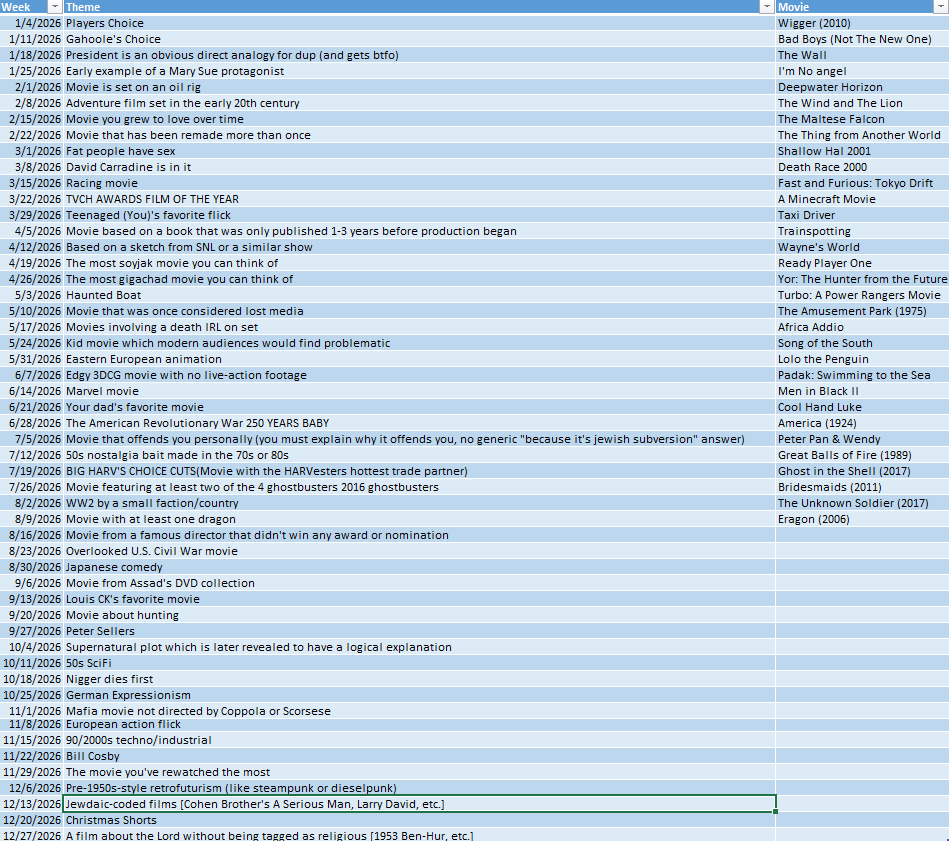Select the 'Eastern European animation' theme cell

click(x=419, y=359)
